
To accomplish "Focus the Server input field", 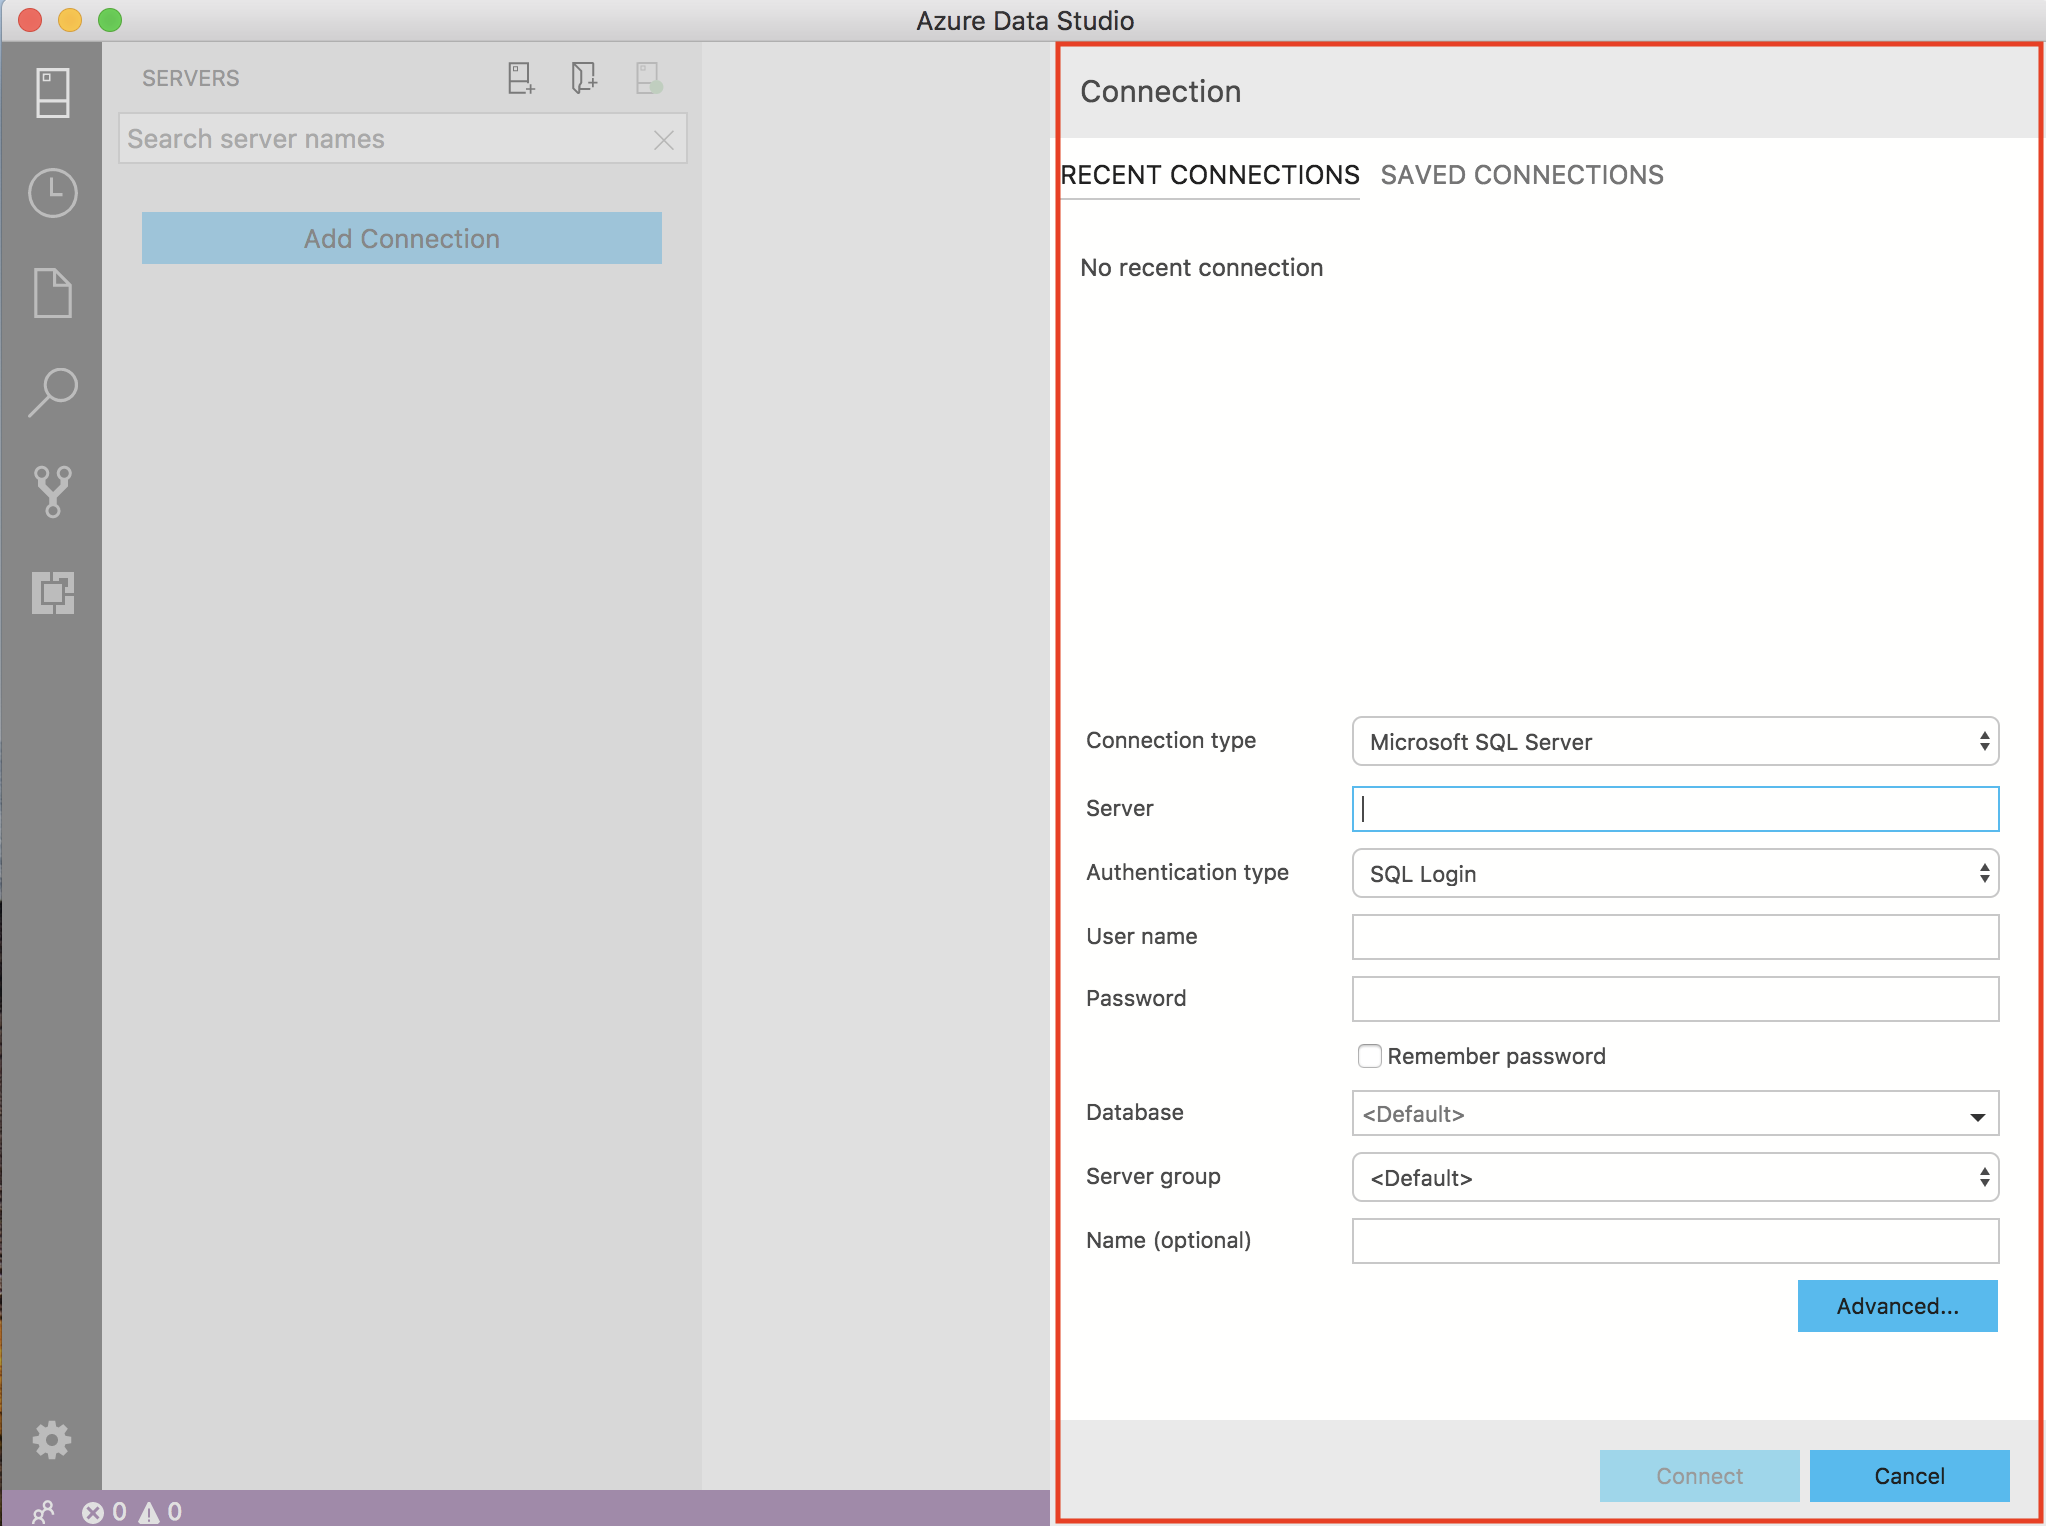I will point(1675,809).
